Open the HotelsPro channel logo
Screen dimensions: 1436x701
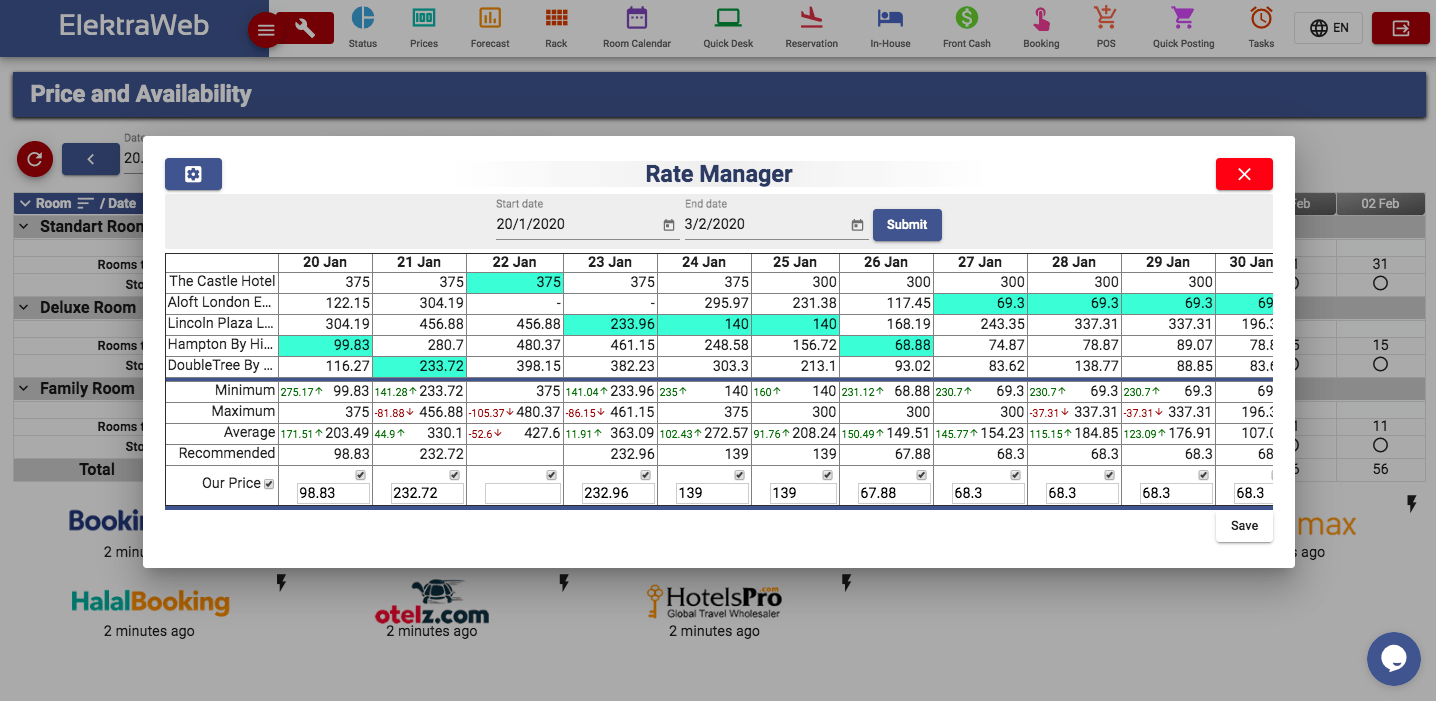[x=714, y=601]
